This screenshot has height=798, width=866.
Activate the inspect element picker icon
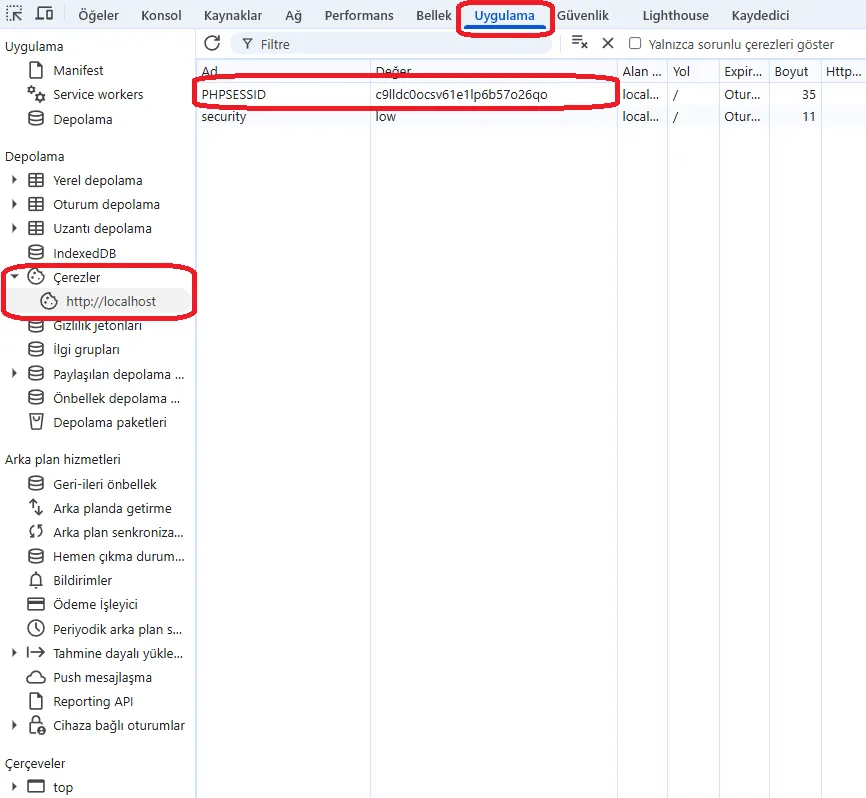click(x=14, y=14)
